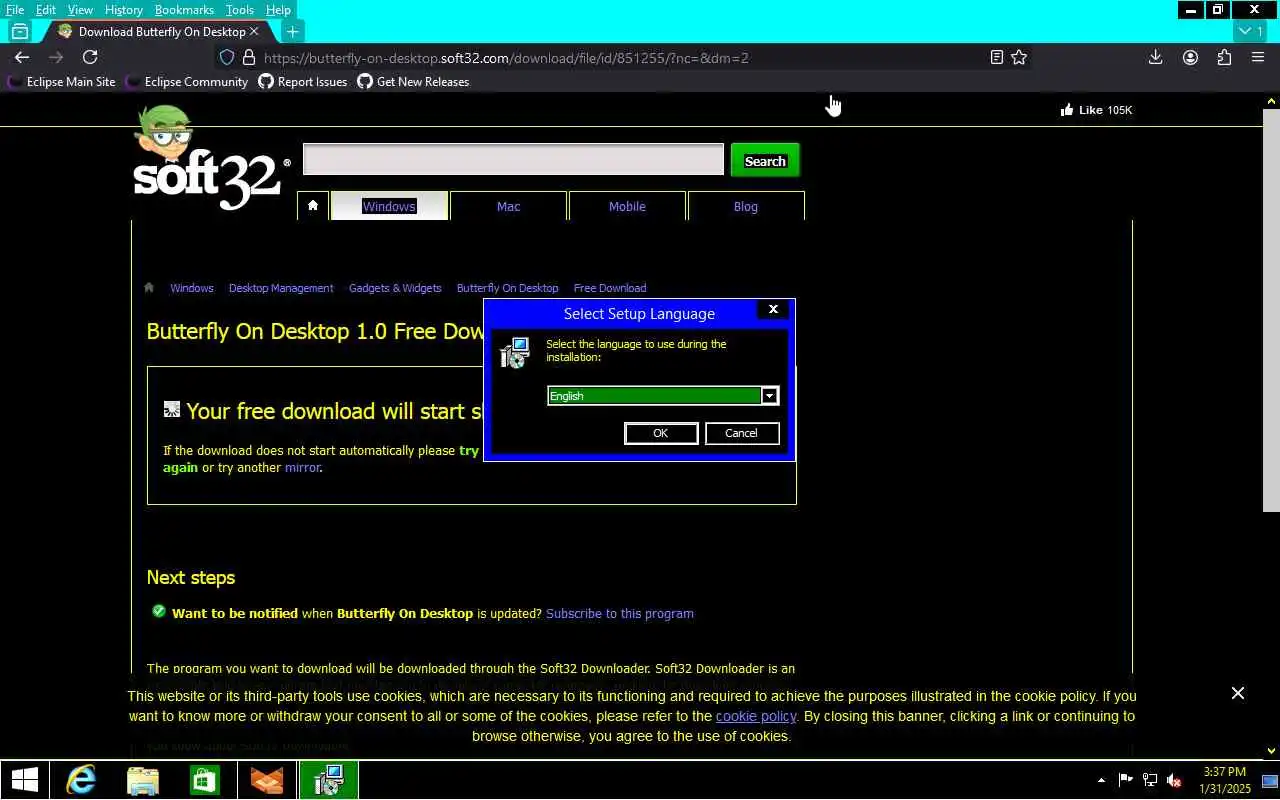Screen dimensions: 1280x800
Task: Toggle reader view in the address bar
Action: click(996, 58)
